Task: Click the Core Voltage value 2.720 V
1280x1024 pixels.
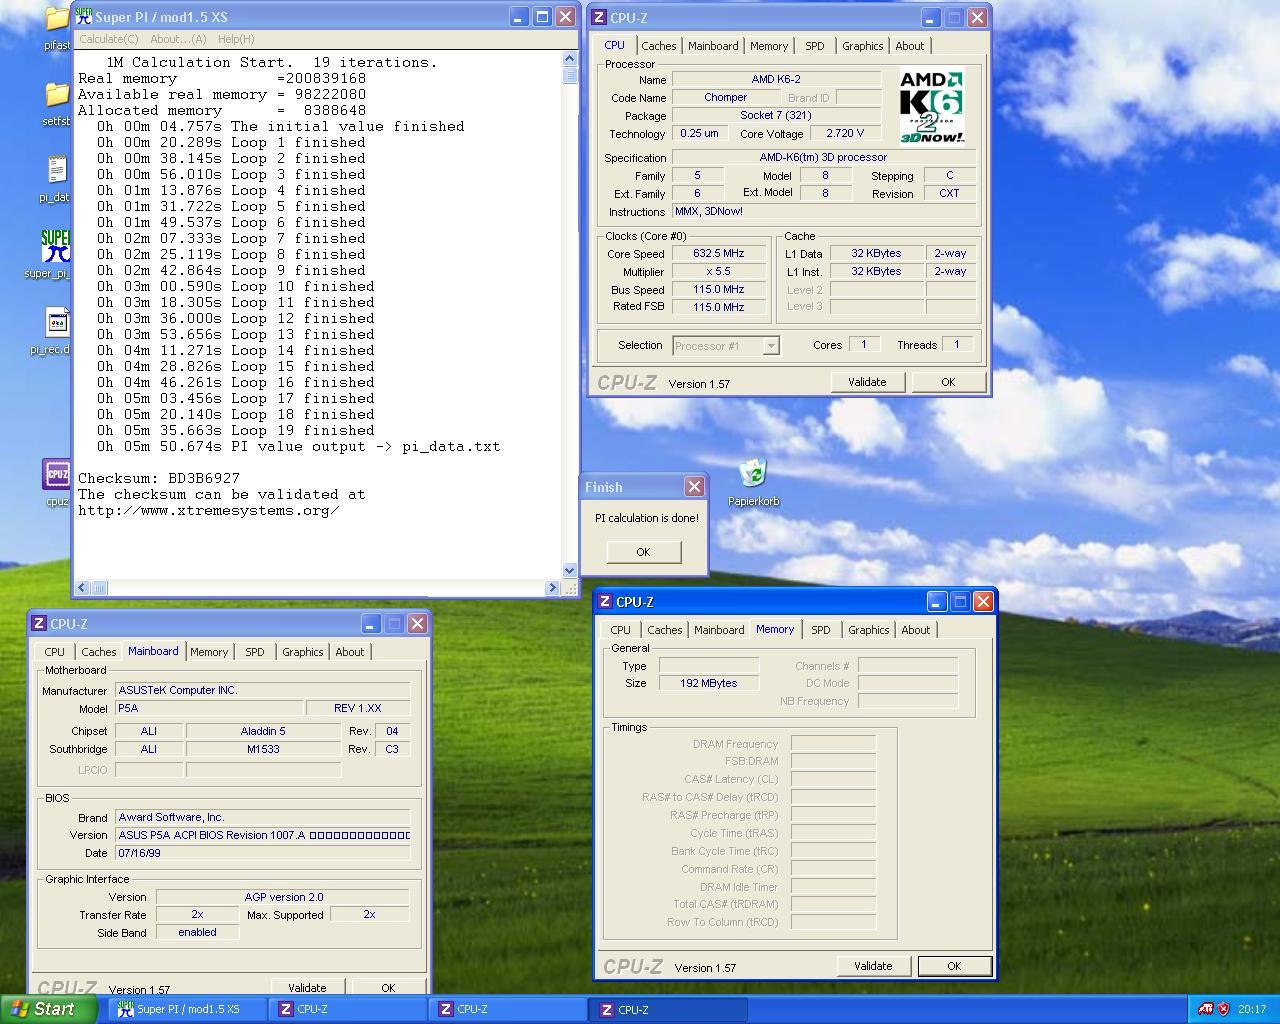Action: 845,134
